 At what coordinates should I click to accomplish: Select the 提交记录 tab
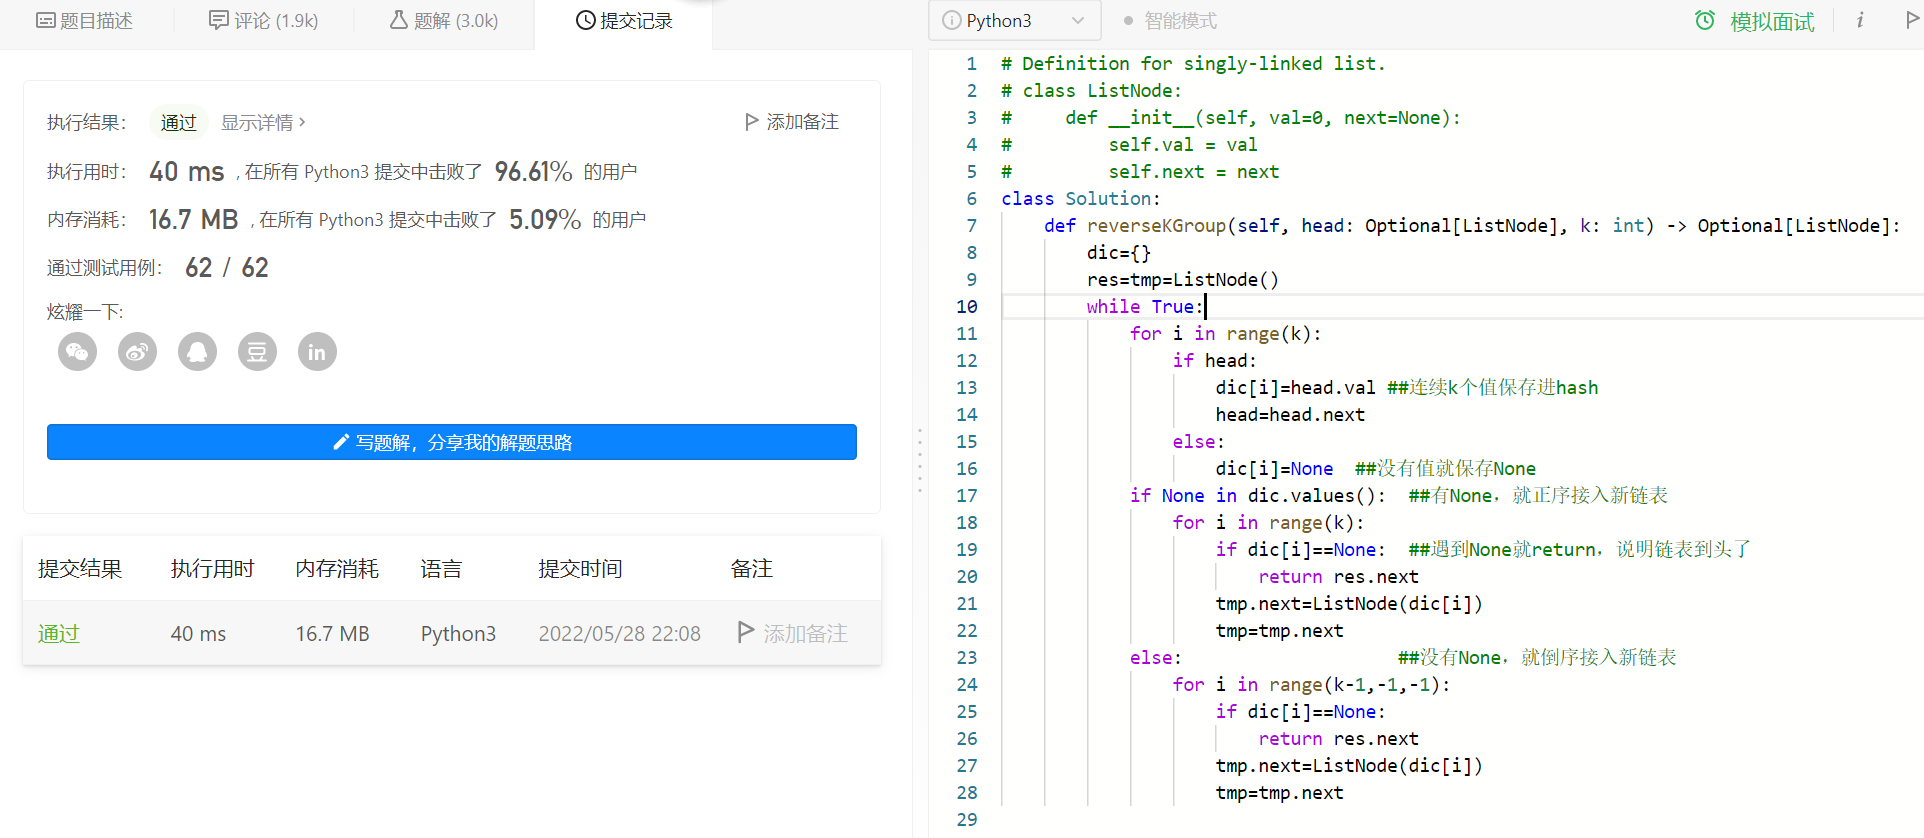[624, 21]
